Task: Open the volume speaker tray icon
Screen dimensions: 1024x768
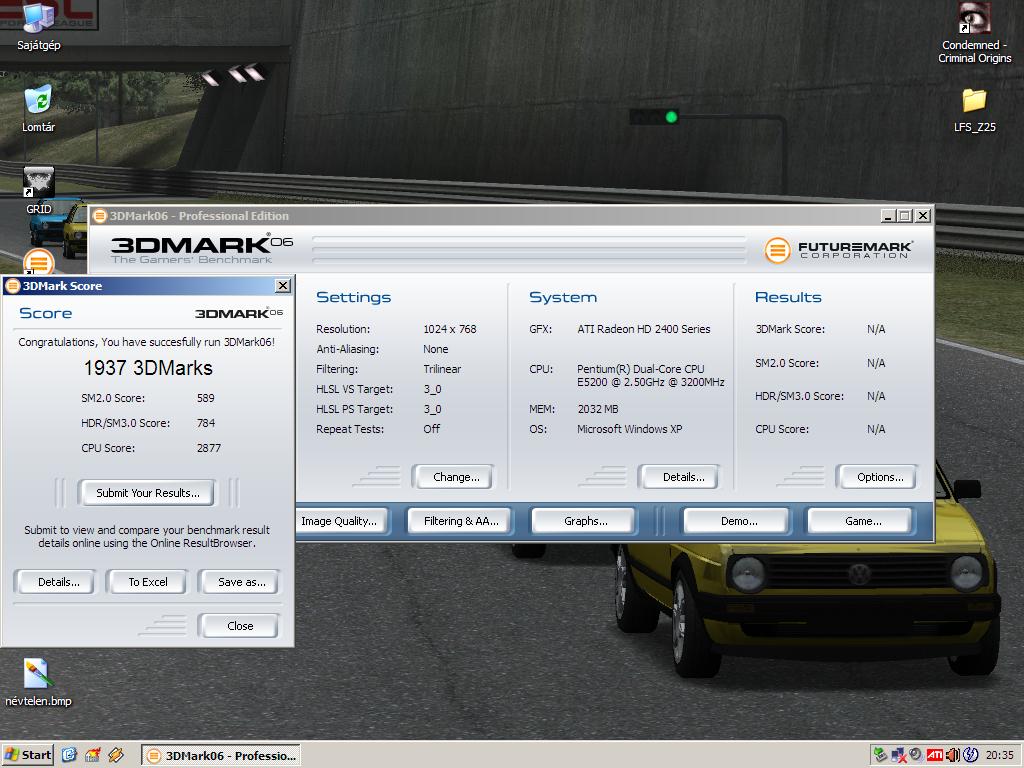Action: click(x=952, y=755)
